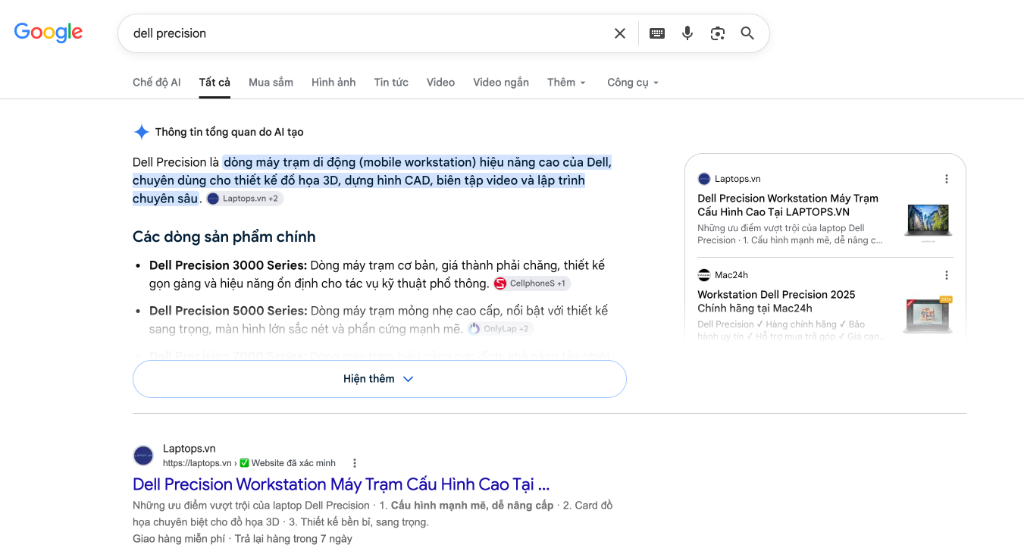The image size is (1024, 554).
Task: Click the green verified website checkmark
Action: pyautogui.click(x=244, y=463)
